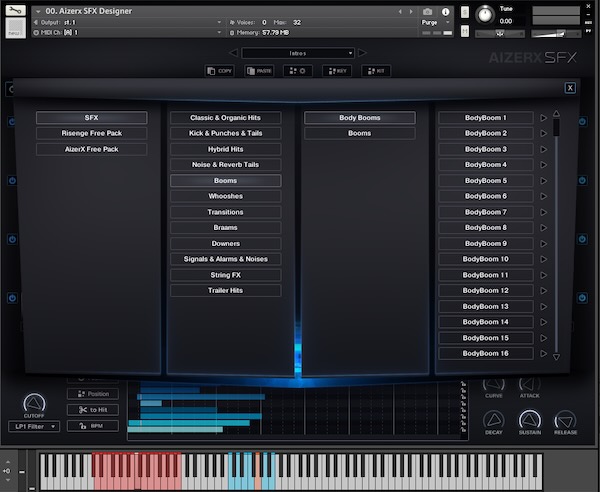Toggle topmost power button on left edge
The height and width of the screenshot is (492, 600).
pyautogui.click(x=12, y=122)
